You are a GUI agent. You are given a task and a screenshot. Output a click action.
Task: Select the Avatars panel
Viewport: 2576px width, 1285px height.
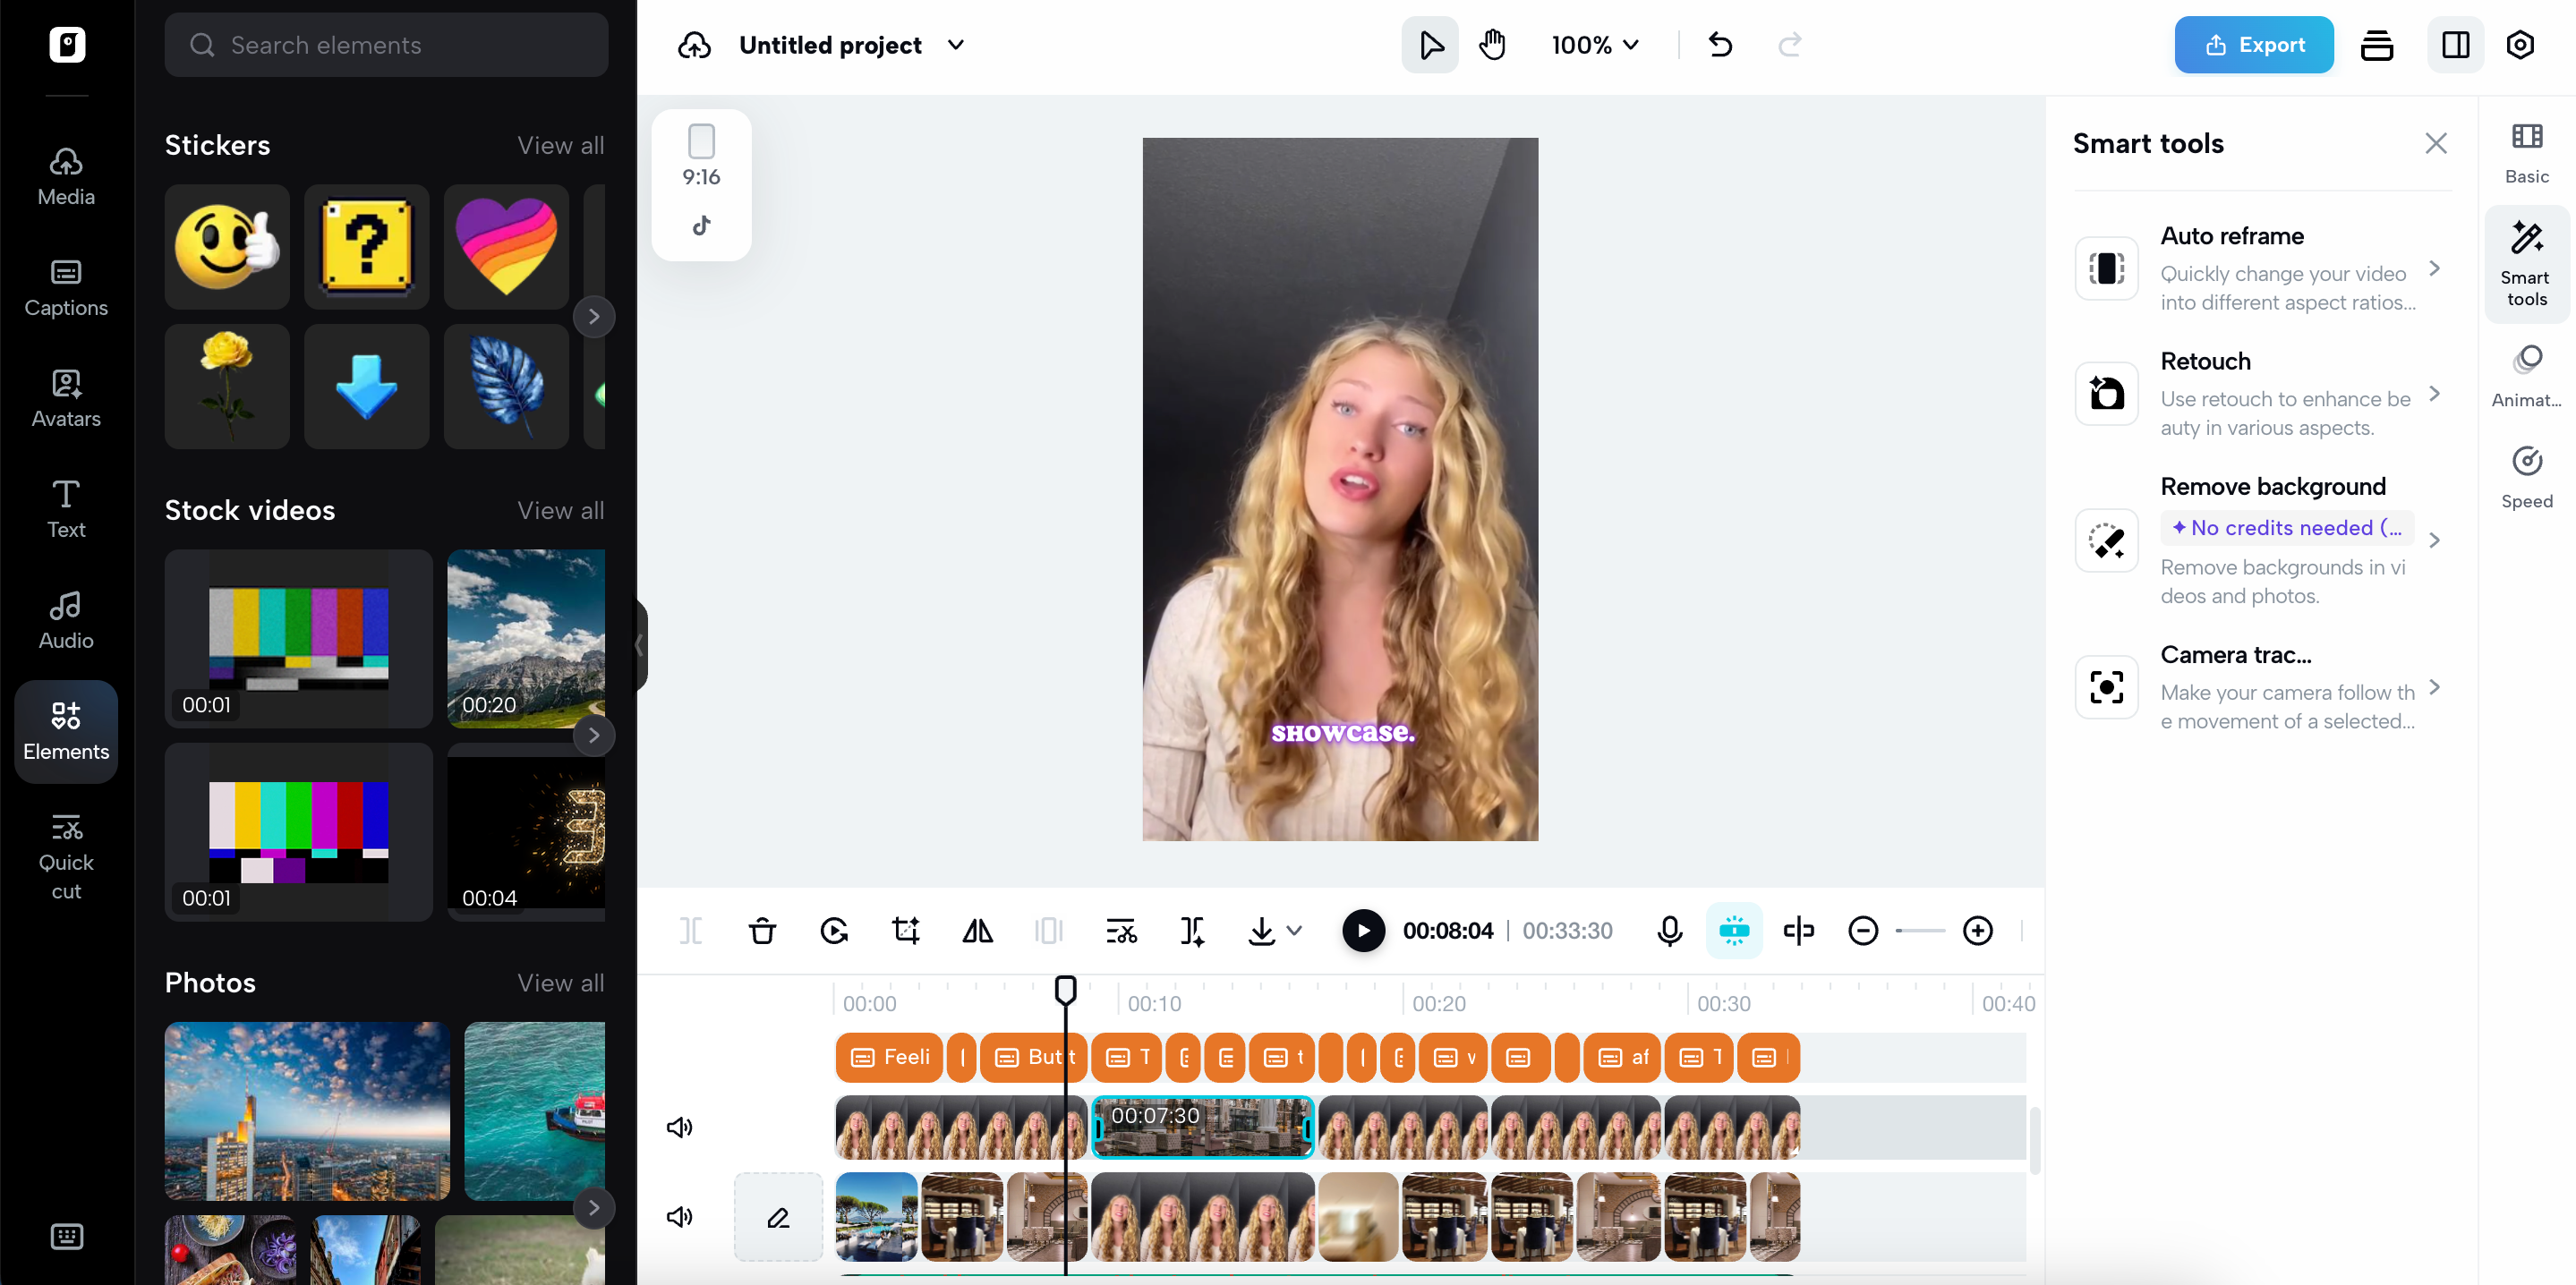(64, 398)
